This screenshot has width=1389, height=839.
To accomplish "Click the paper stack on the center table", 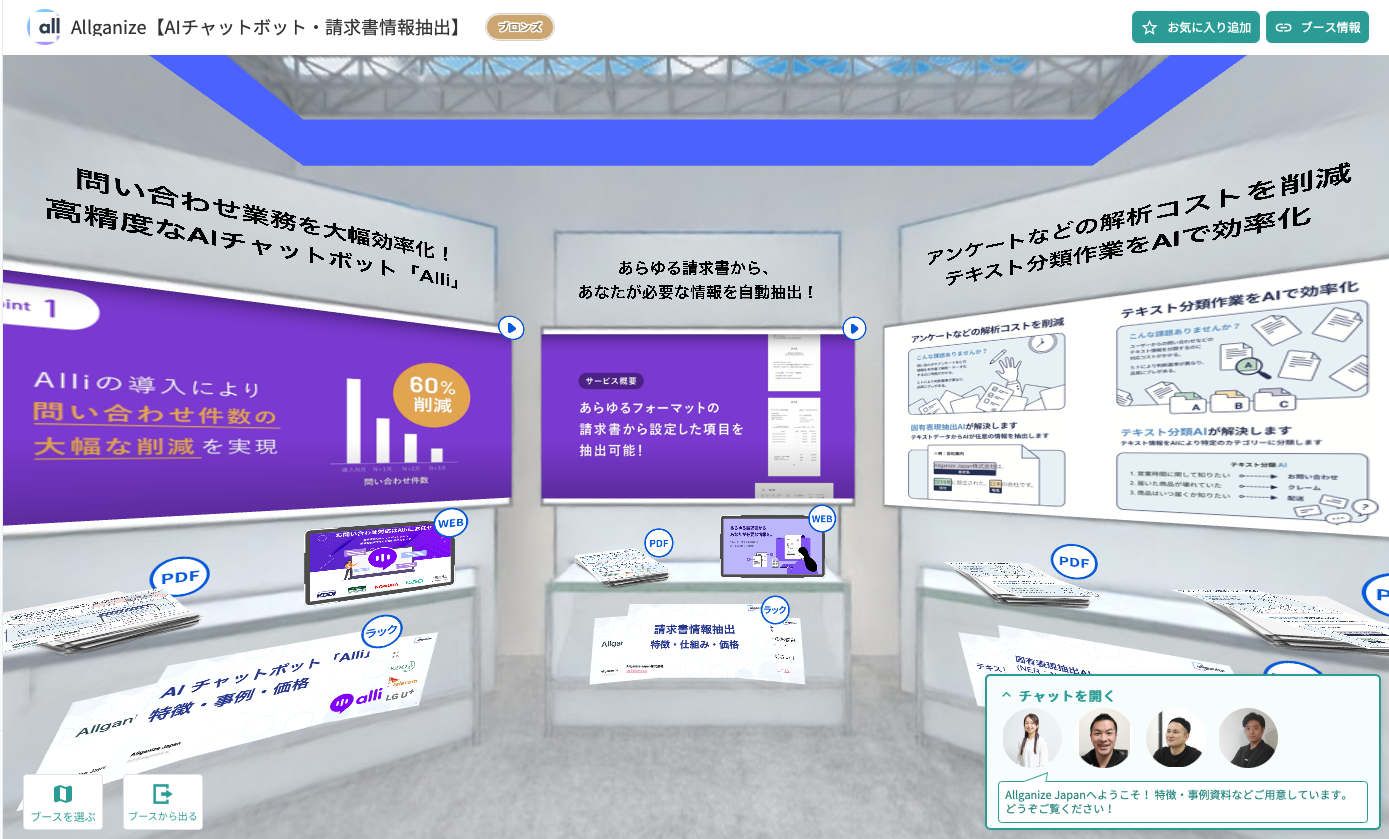I will [x=622, y=568].
